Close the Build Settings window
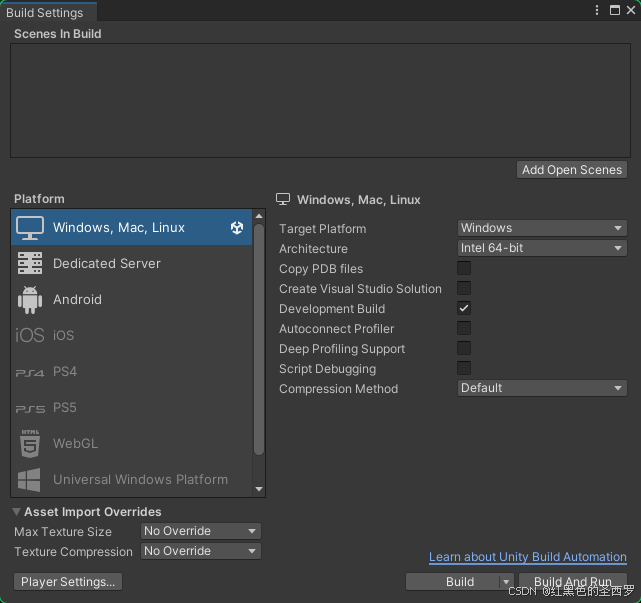Viewport: 641px width, 603px height. pos(631,10)
